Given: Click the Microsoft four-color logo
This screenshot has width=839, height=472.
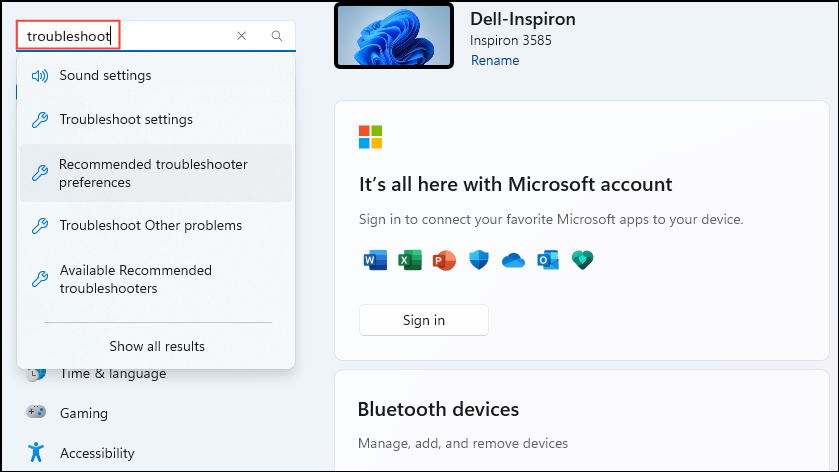Looking at the screenshot, I should pyautogui.click(x=370, y=137).
